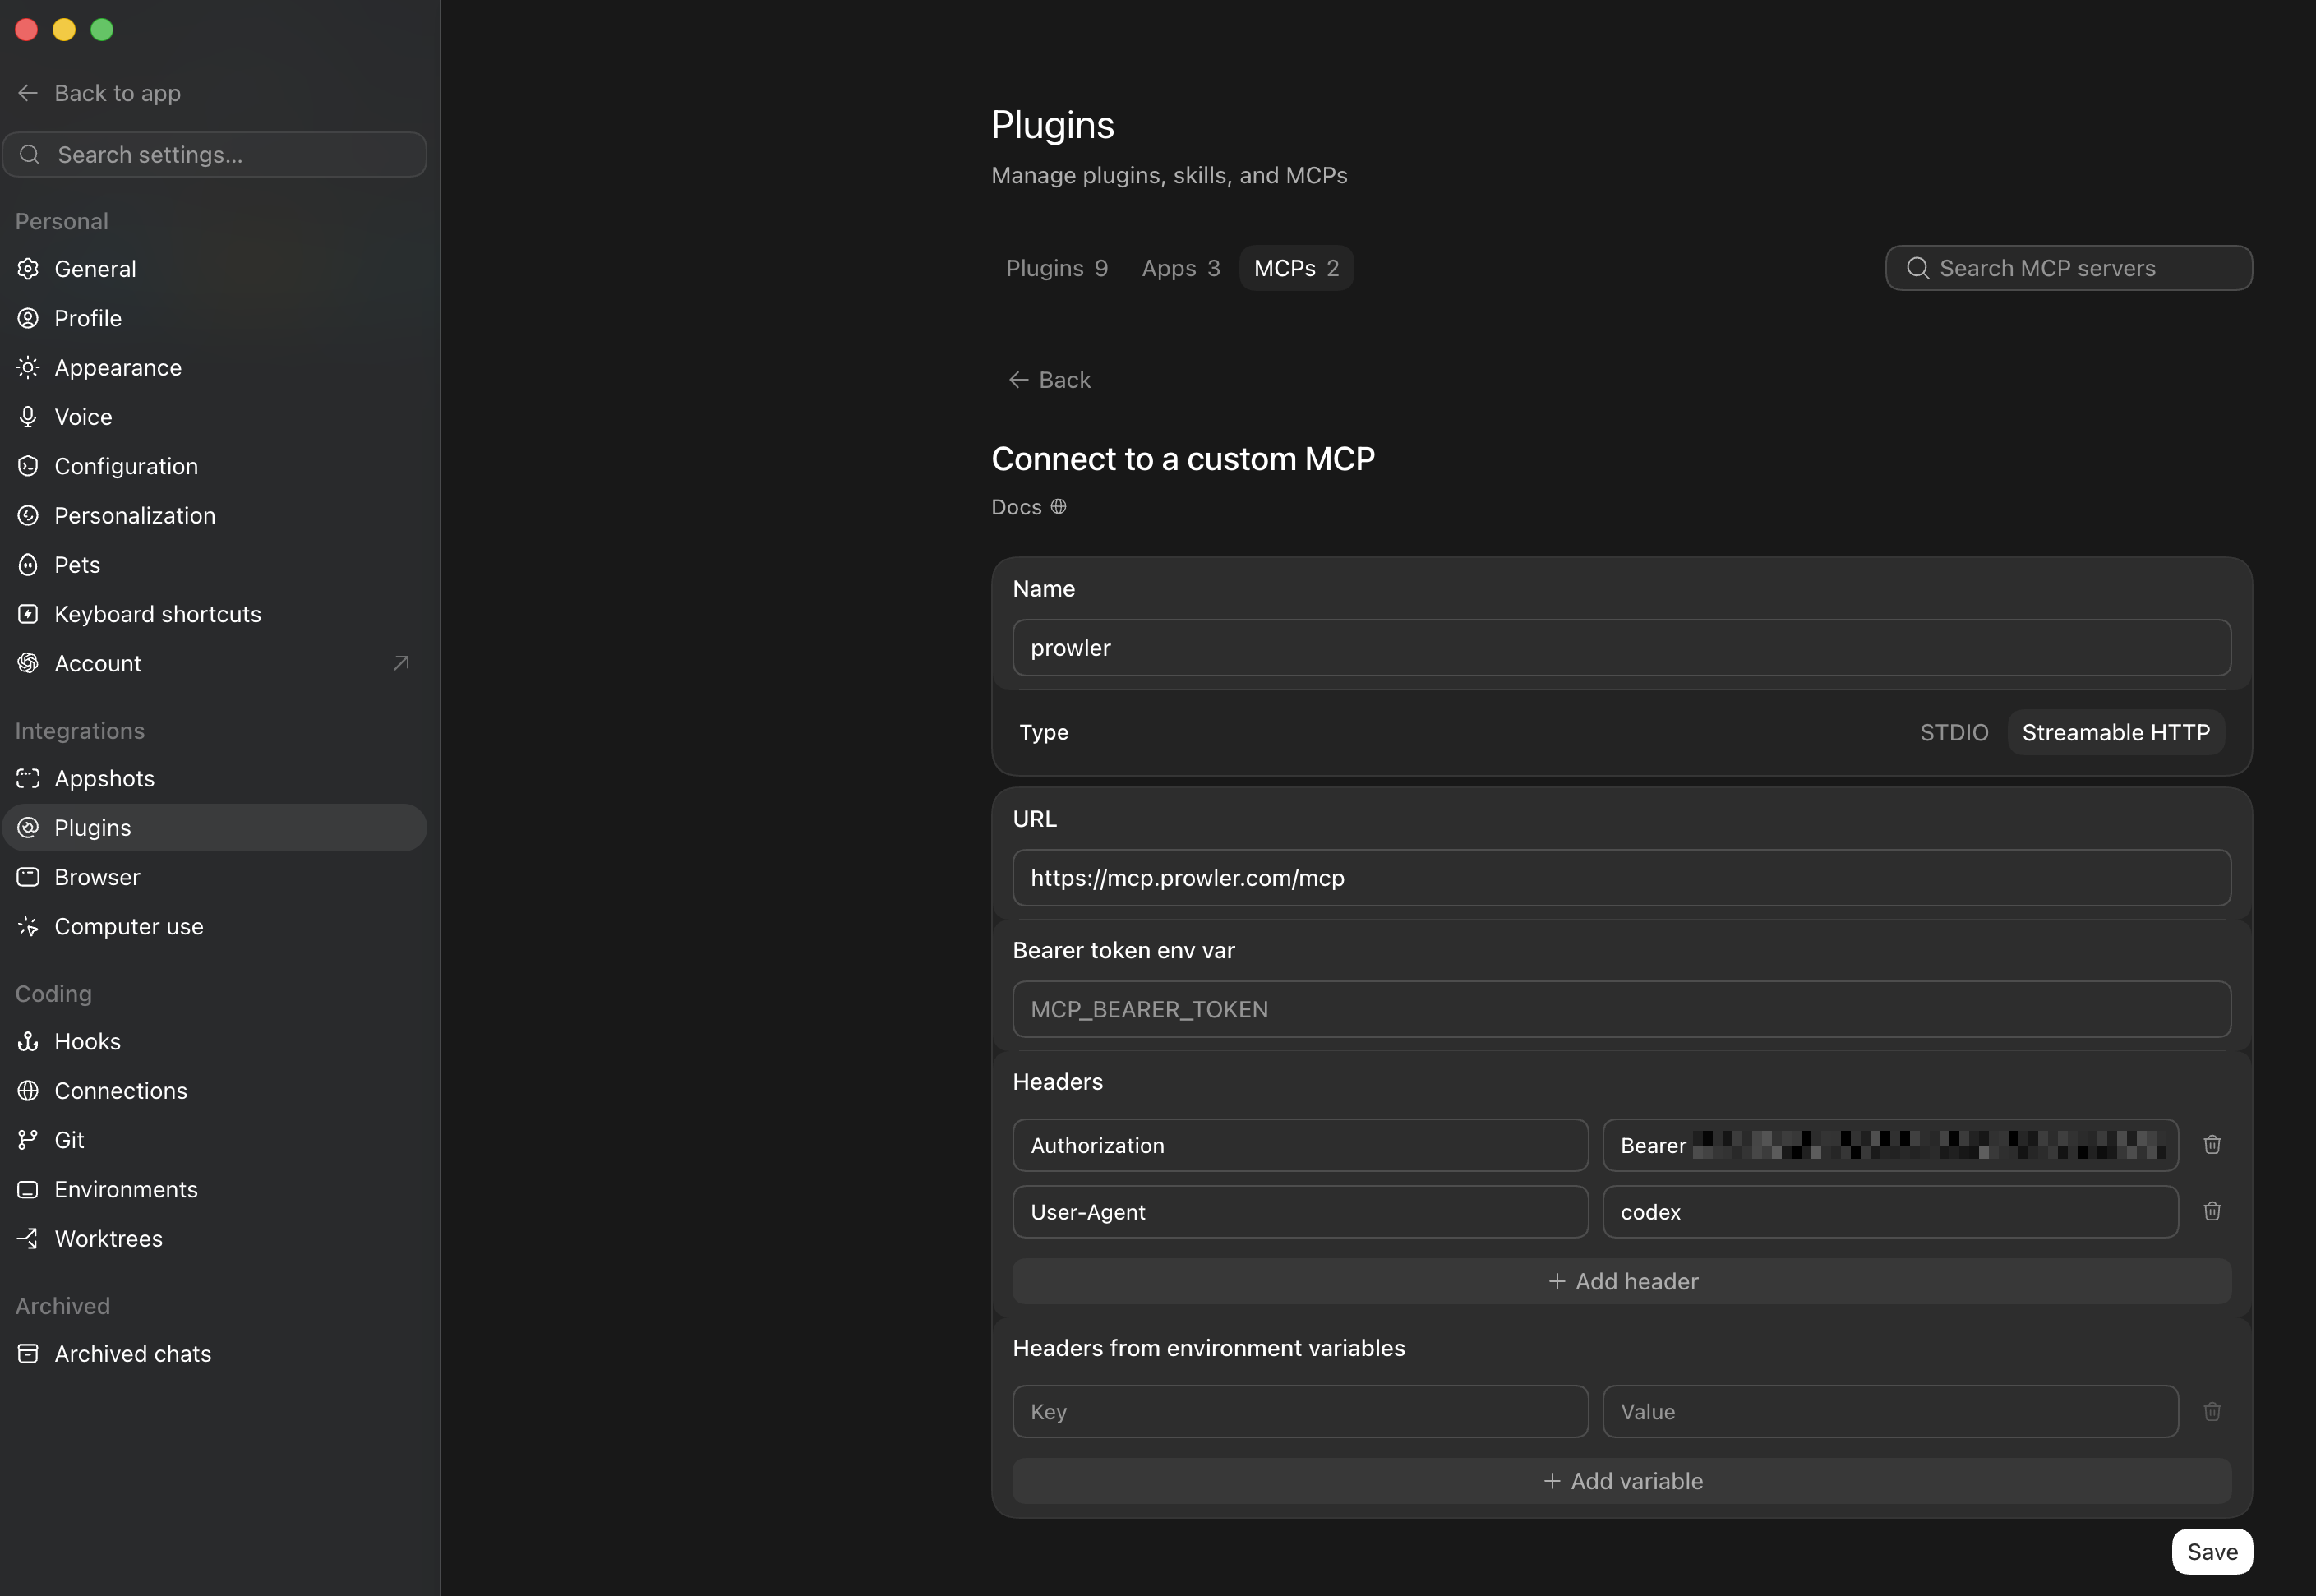Focus the Search settings field
2316x1596 pixels.
pyautogui.click(x=215, y=155)
